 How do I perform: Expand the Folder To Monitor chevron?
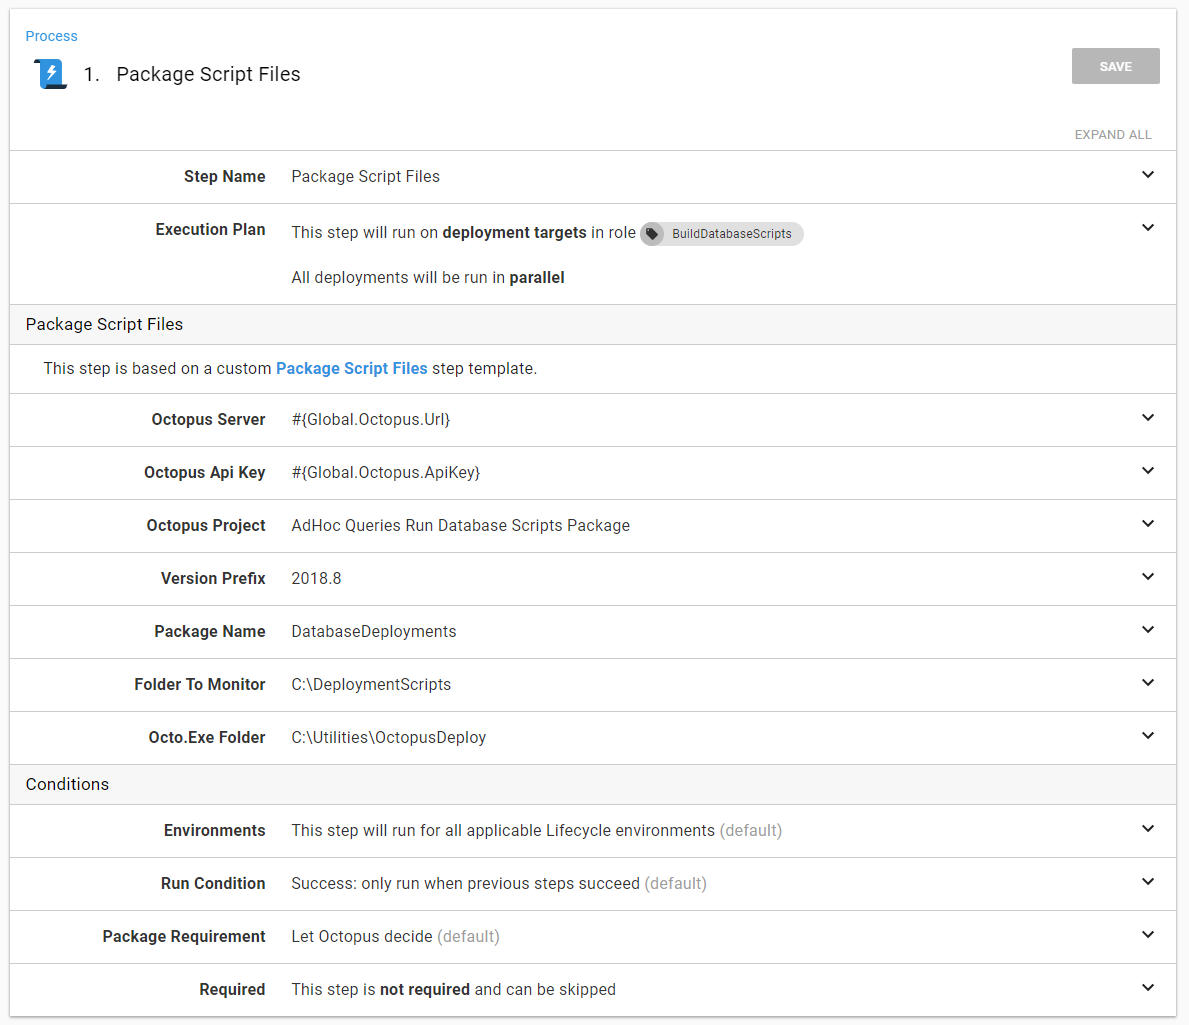1147,683
